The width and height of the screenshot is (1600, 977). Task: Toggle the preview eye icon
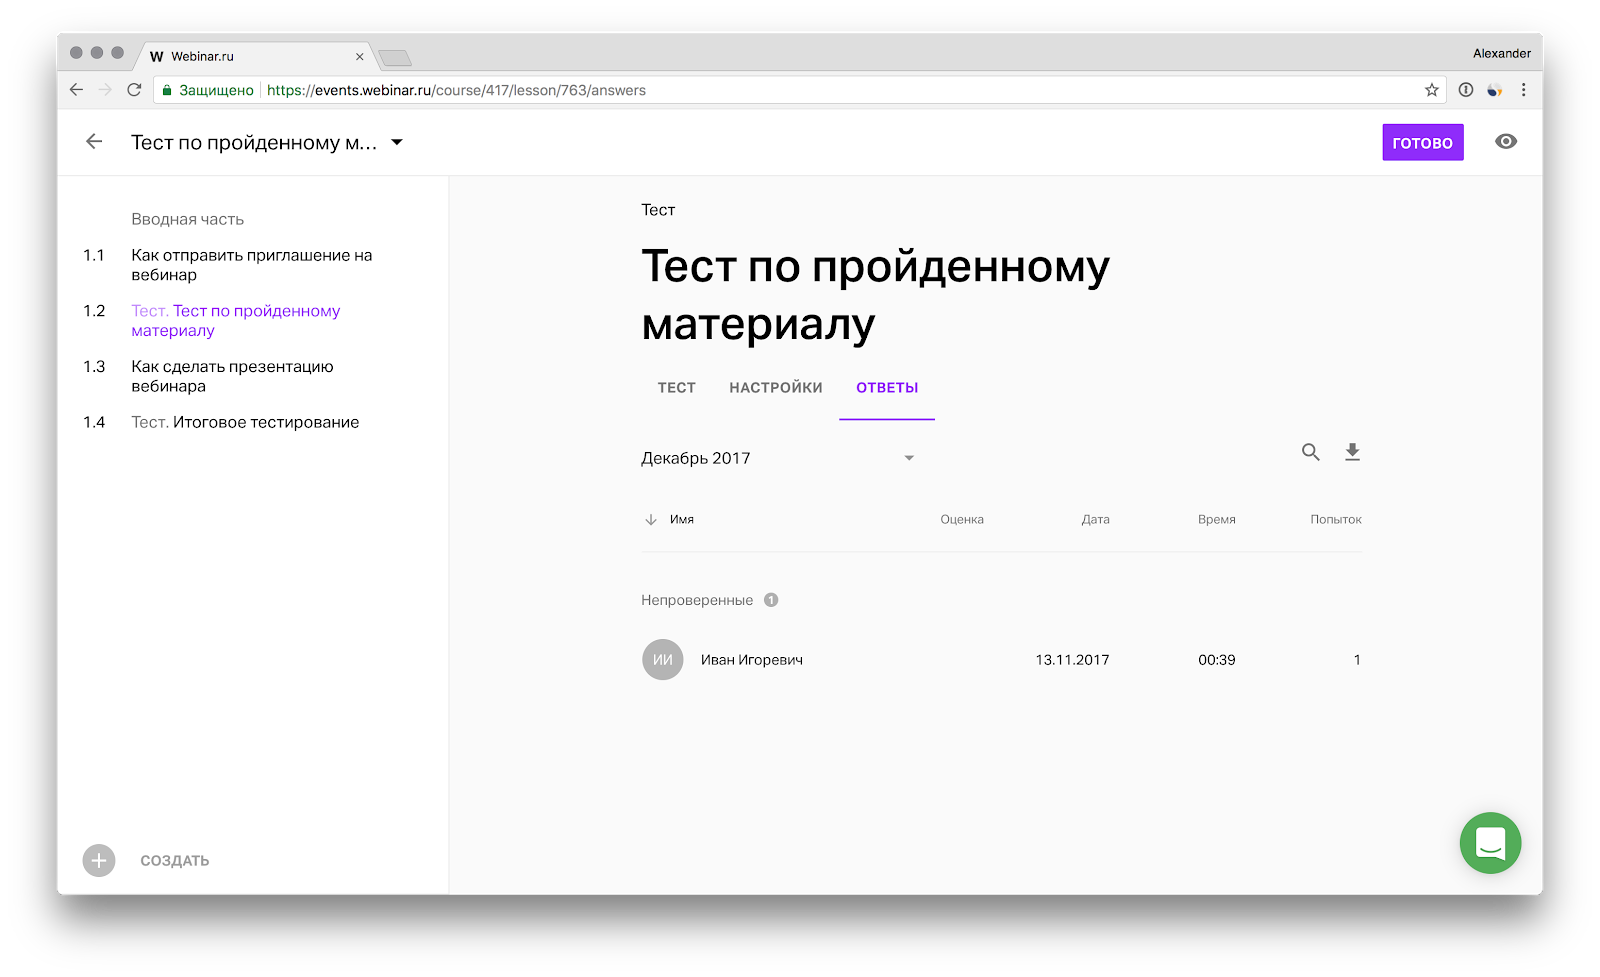(1506, 142)
